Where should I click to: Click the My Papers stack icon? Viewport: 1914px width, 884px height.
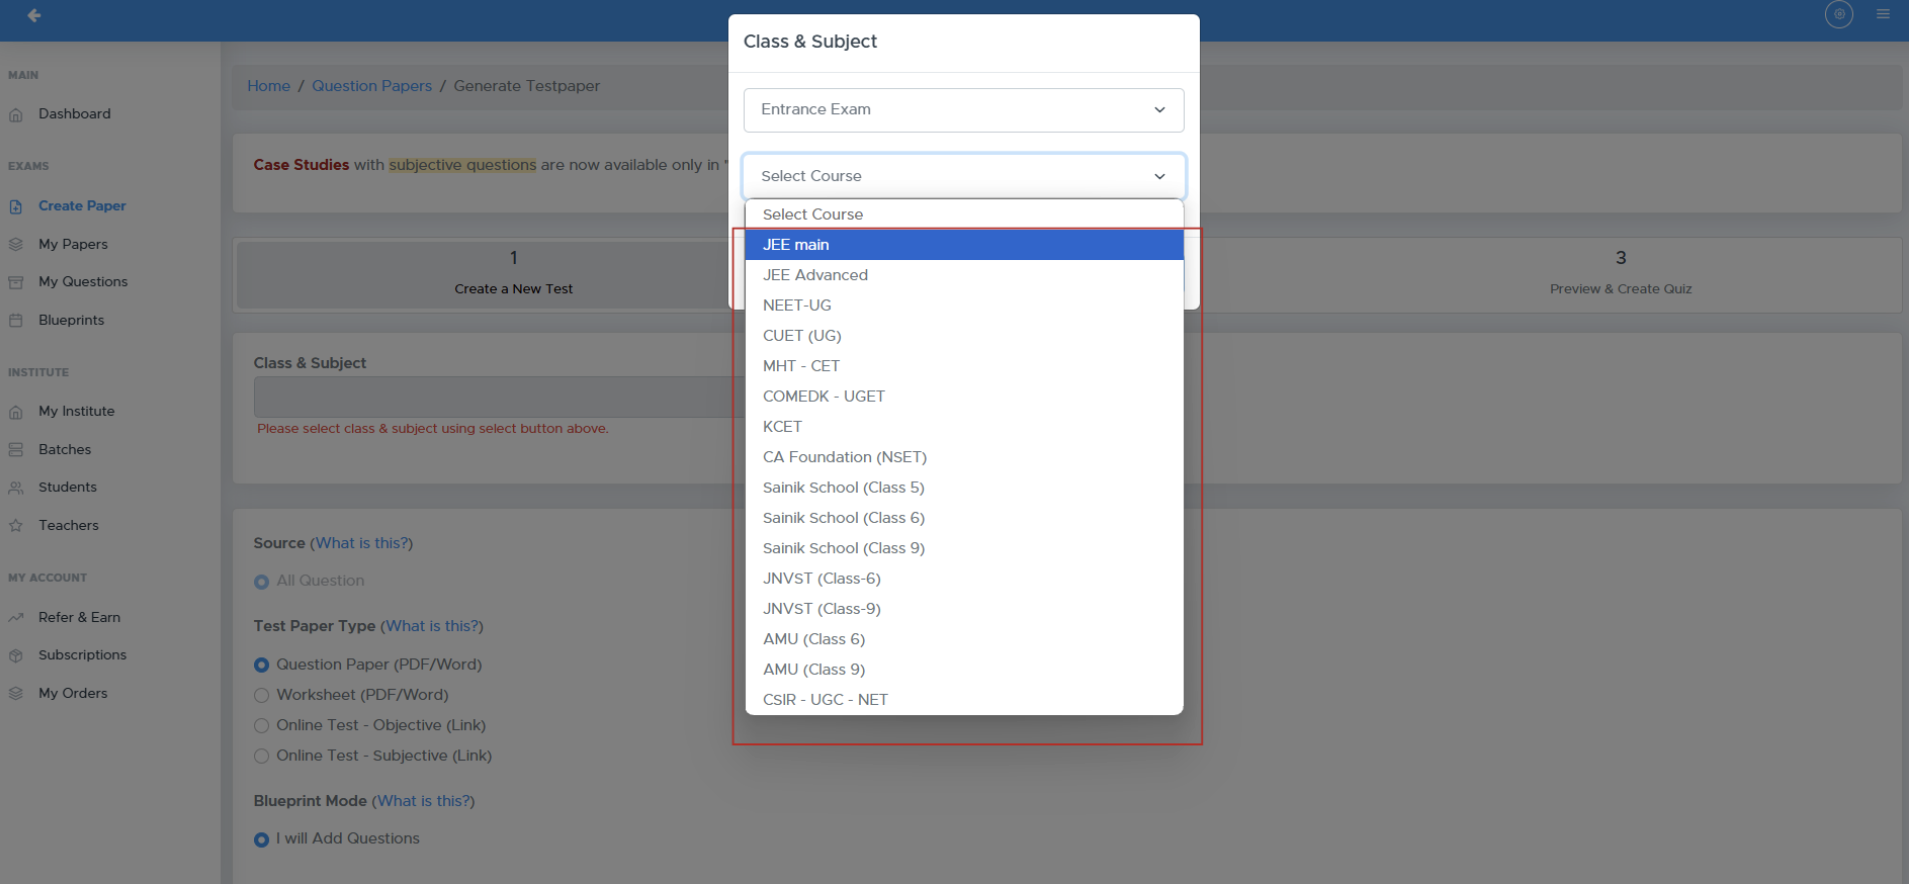(x=16, y=244)
